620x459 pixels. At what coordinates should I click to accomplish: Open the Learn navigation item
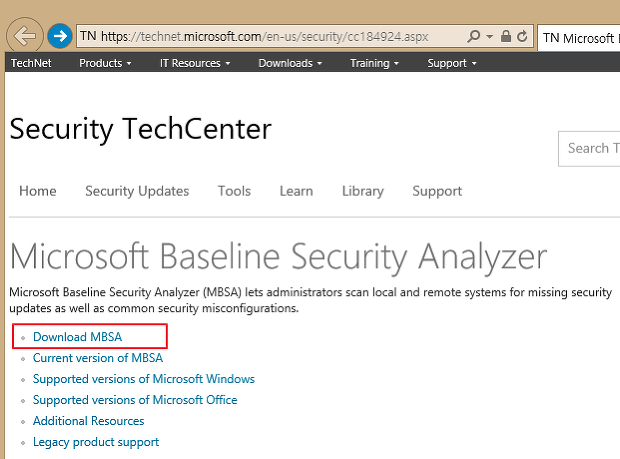pos(296,191)
